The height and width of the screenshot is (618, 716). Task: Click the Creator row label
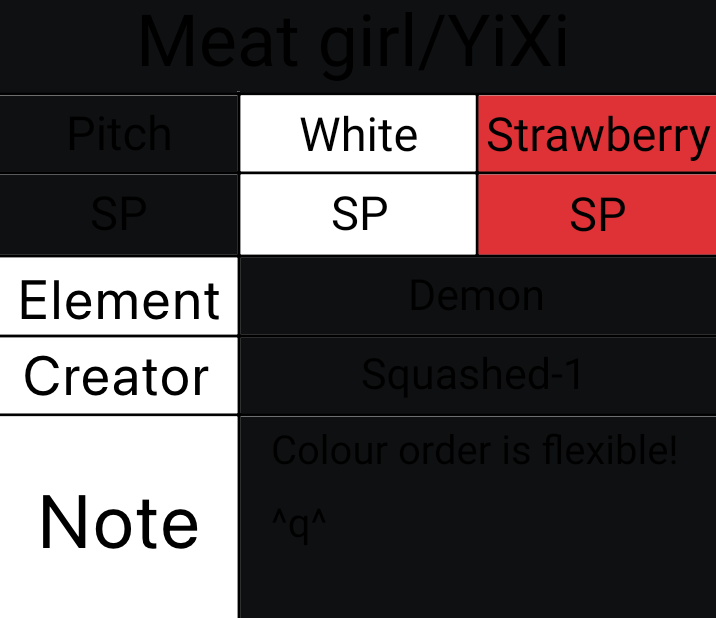tap(117, 376)
